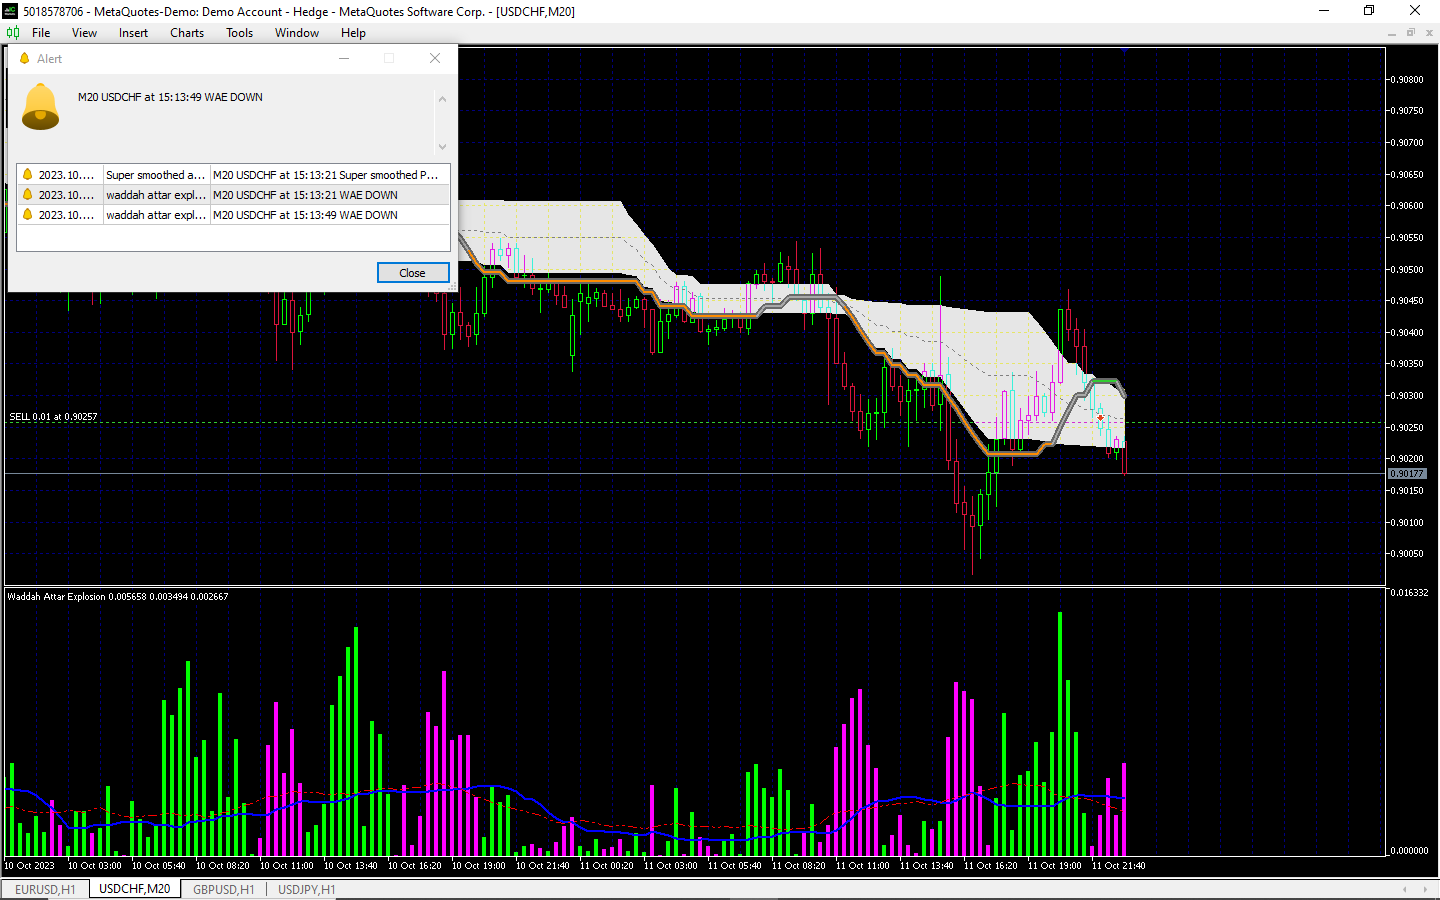Click the Alert dialog resize grip
1440x900 pixels.
click(453, 288)
